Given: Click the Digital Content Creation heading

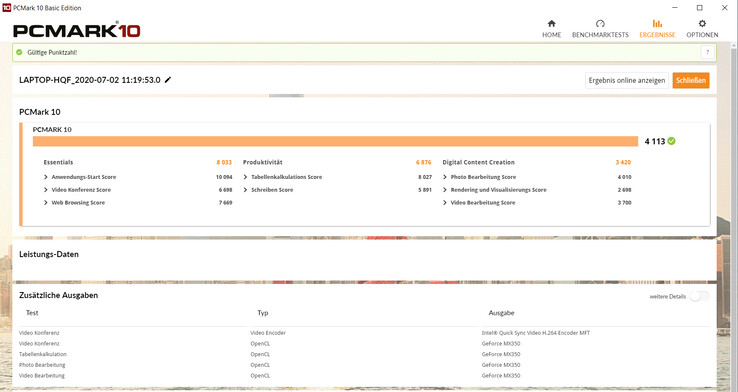Looking at the screenshot, I should [478, 162].
